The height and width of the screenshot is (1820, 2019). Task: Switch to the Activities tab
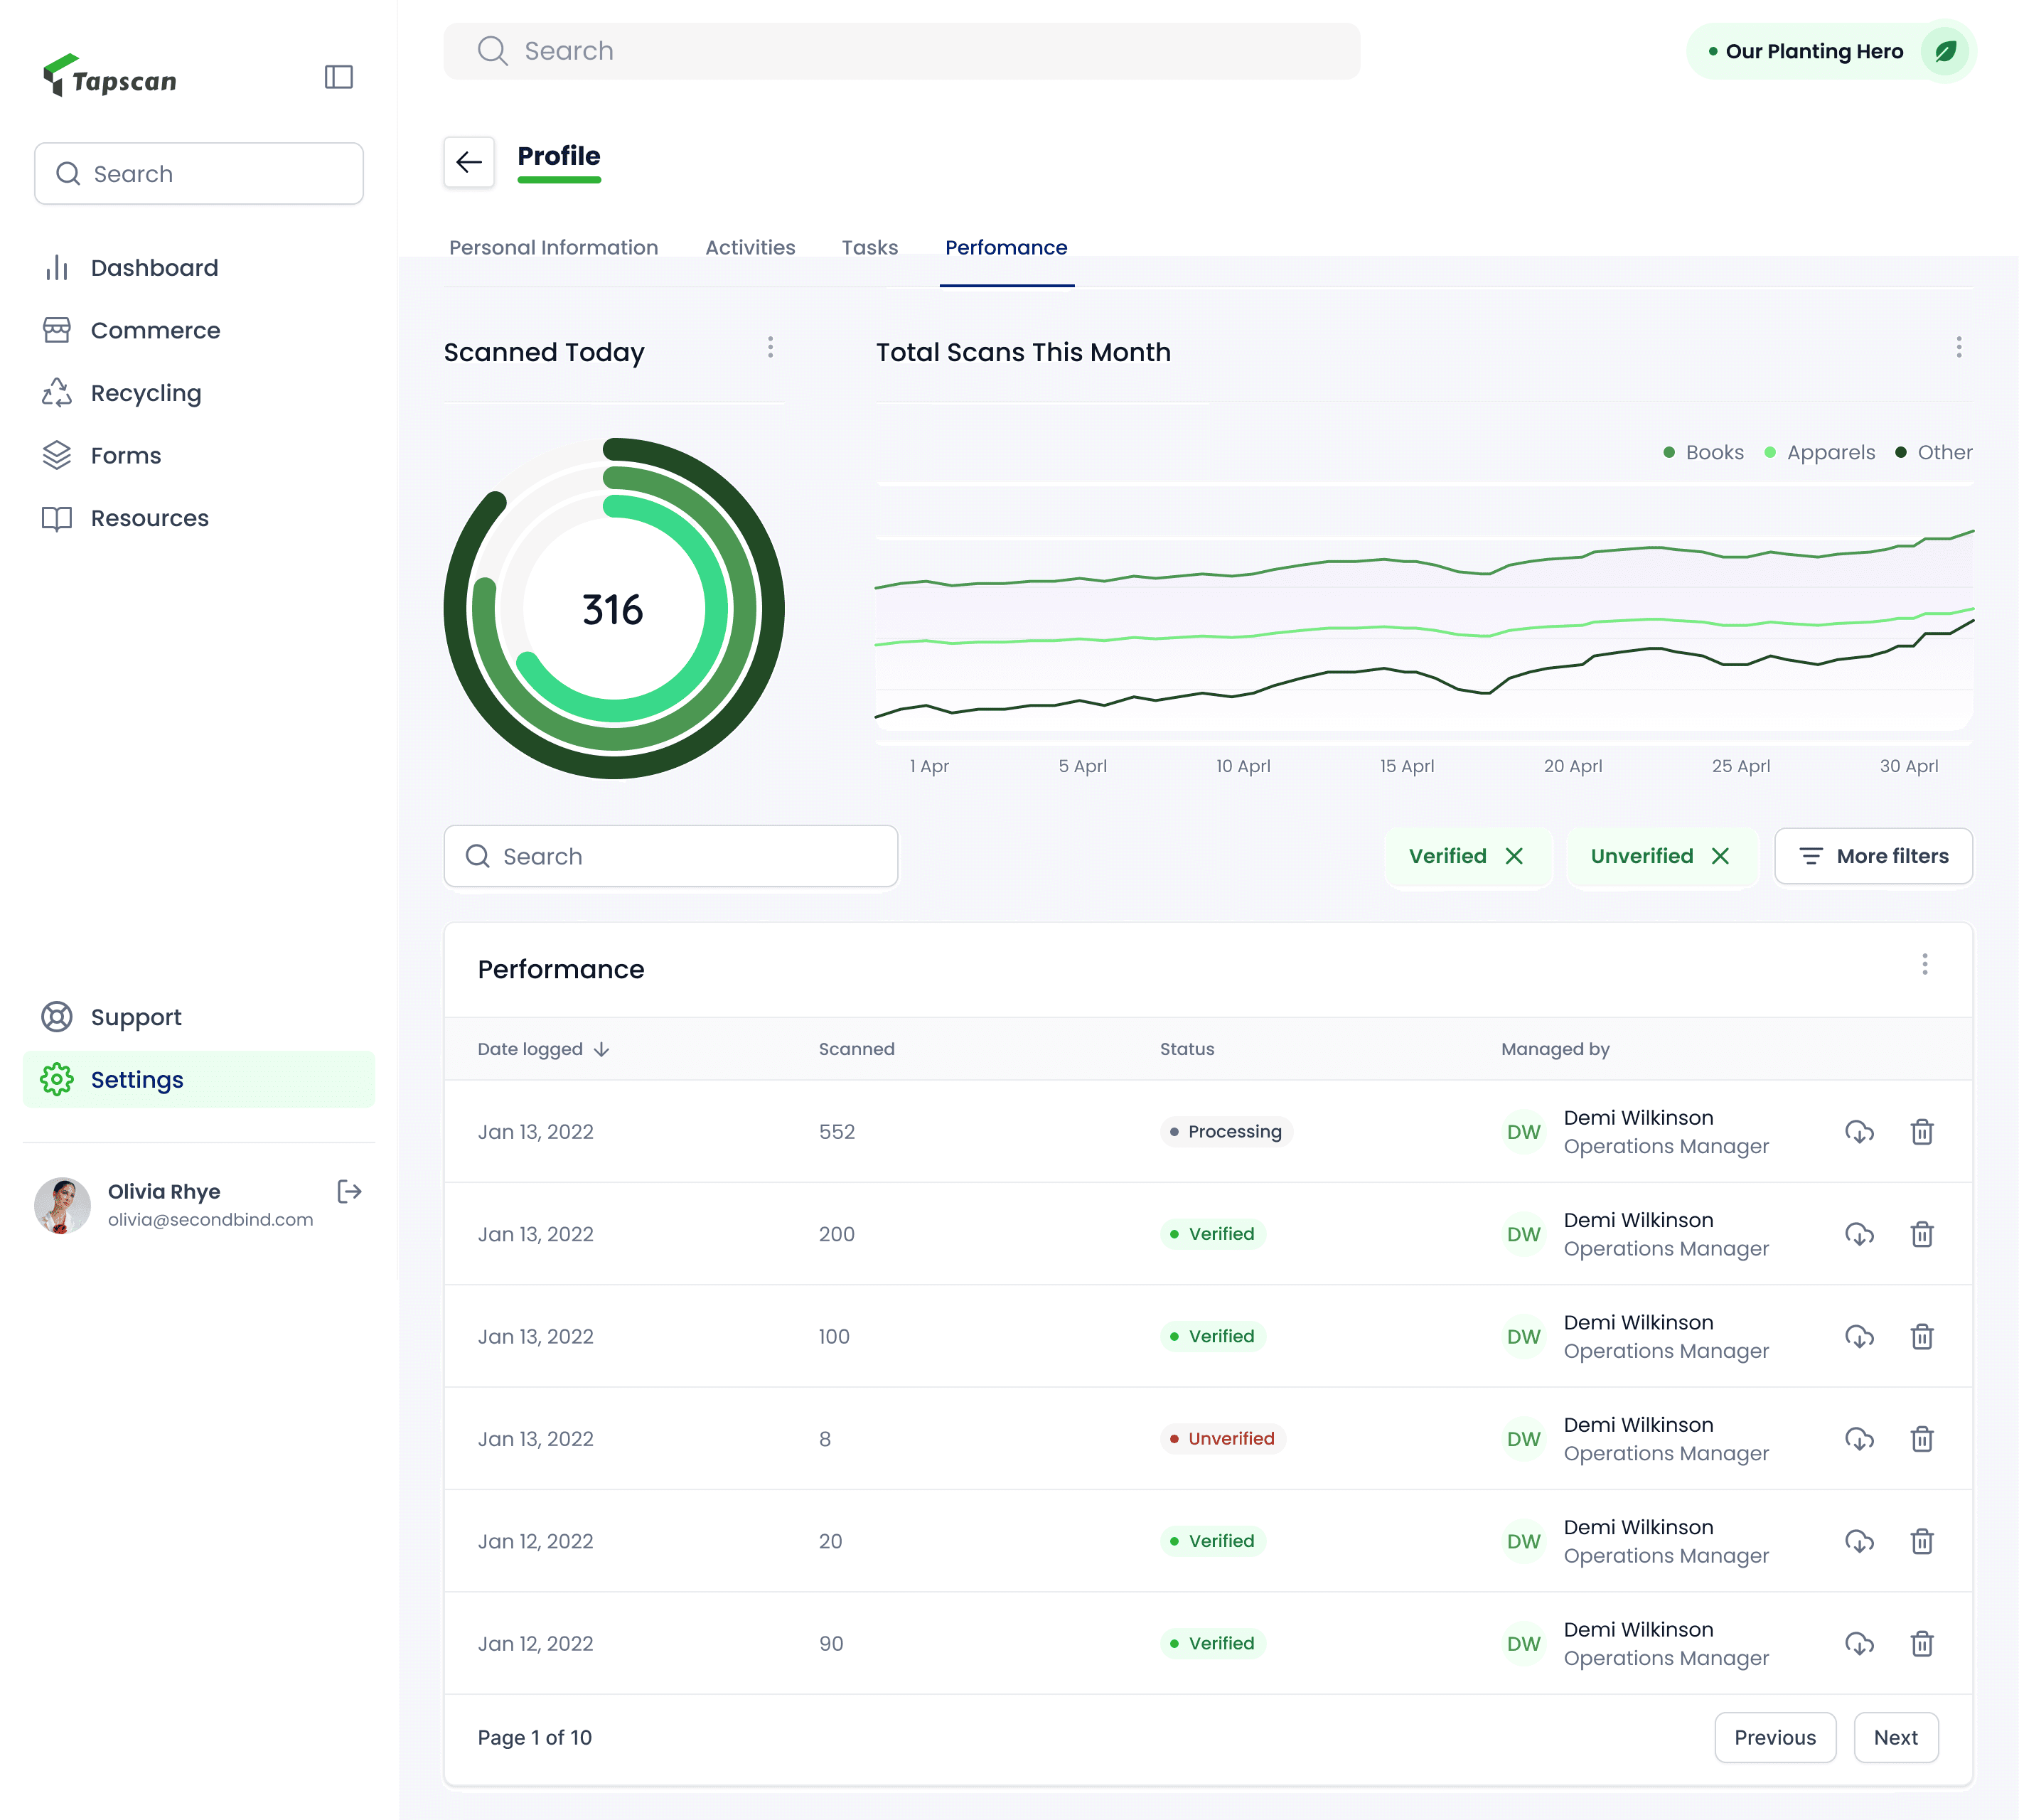(750, 247)
